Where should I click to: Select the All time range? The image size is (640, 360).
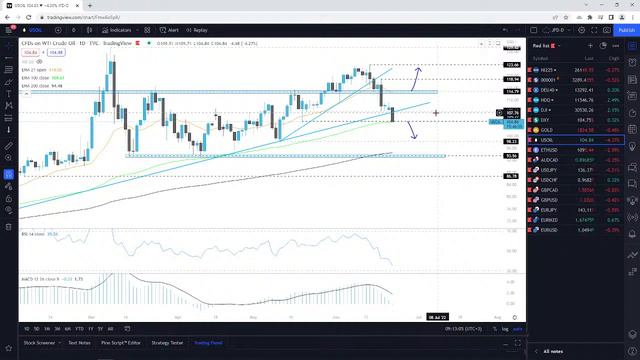tap(110, 329)
